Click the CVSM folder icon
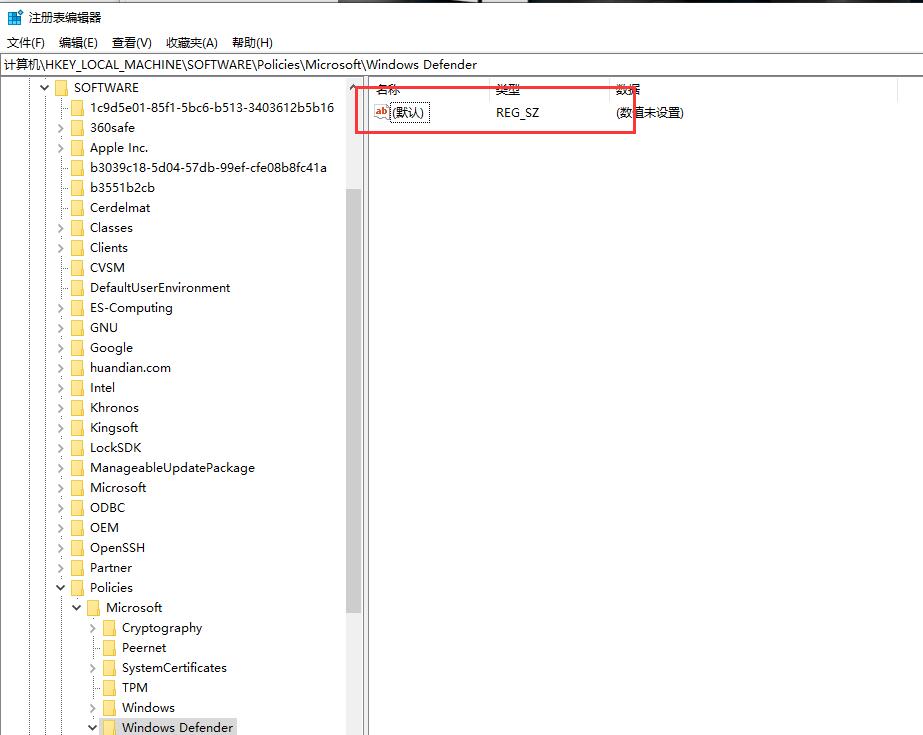The width and height of the screenshot is (923, 735). (x=78, y=268)
